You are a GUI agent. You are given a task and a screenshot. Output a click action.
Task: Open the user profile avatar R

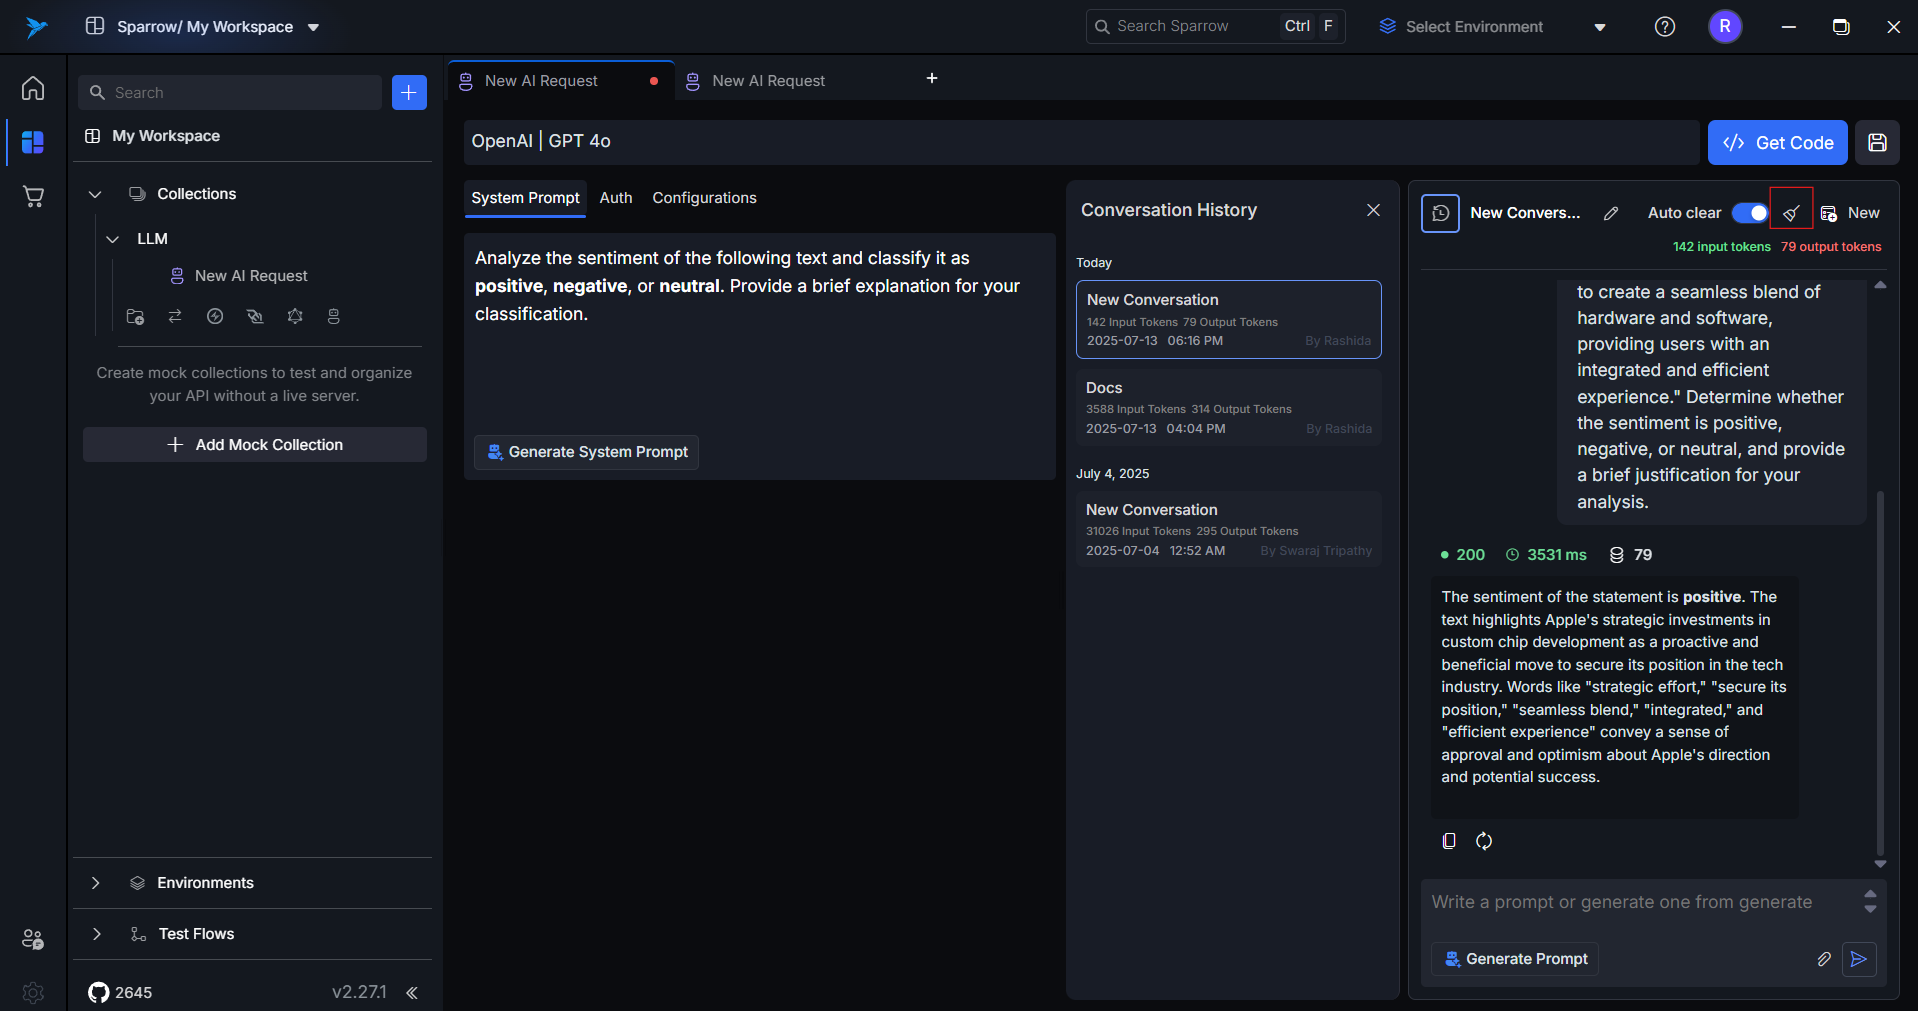[1725, 27]
